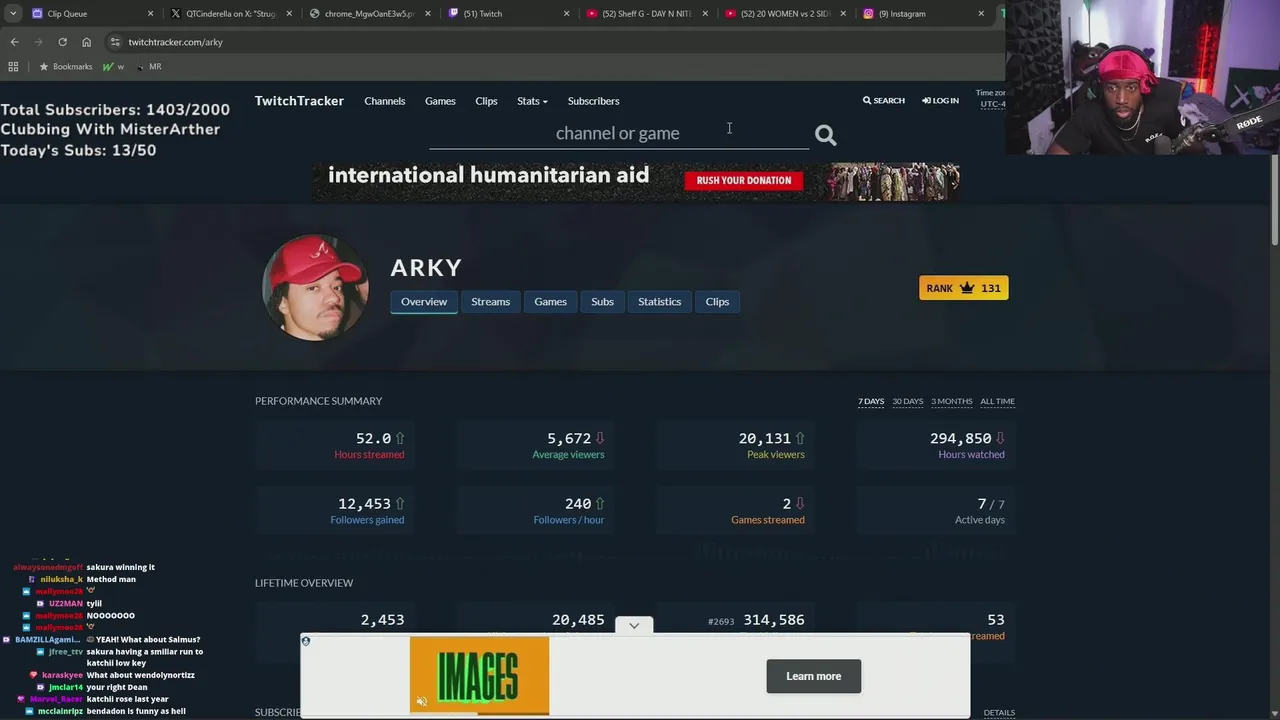Click the 2 Games streamed stat
The image size is (1280, 720).
click(x=735, y=510)
